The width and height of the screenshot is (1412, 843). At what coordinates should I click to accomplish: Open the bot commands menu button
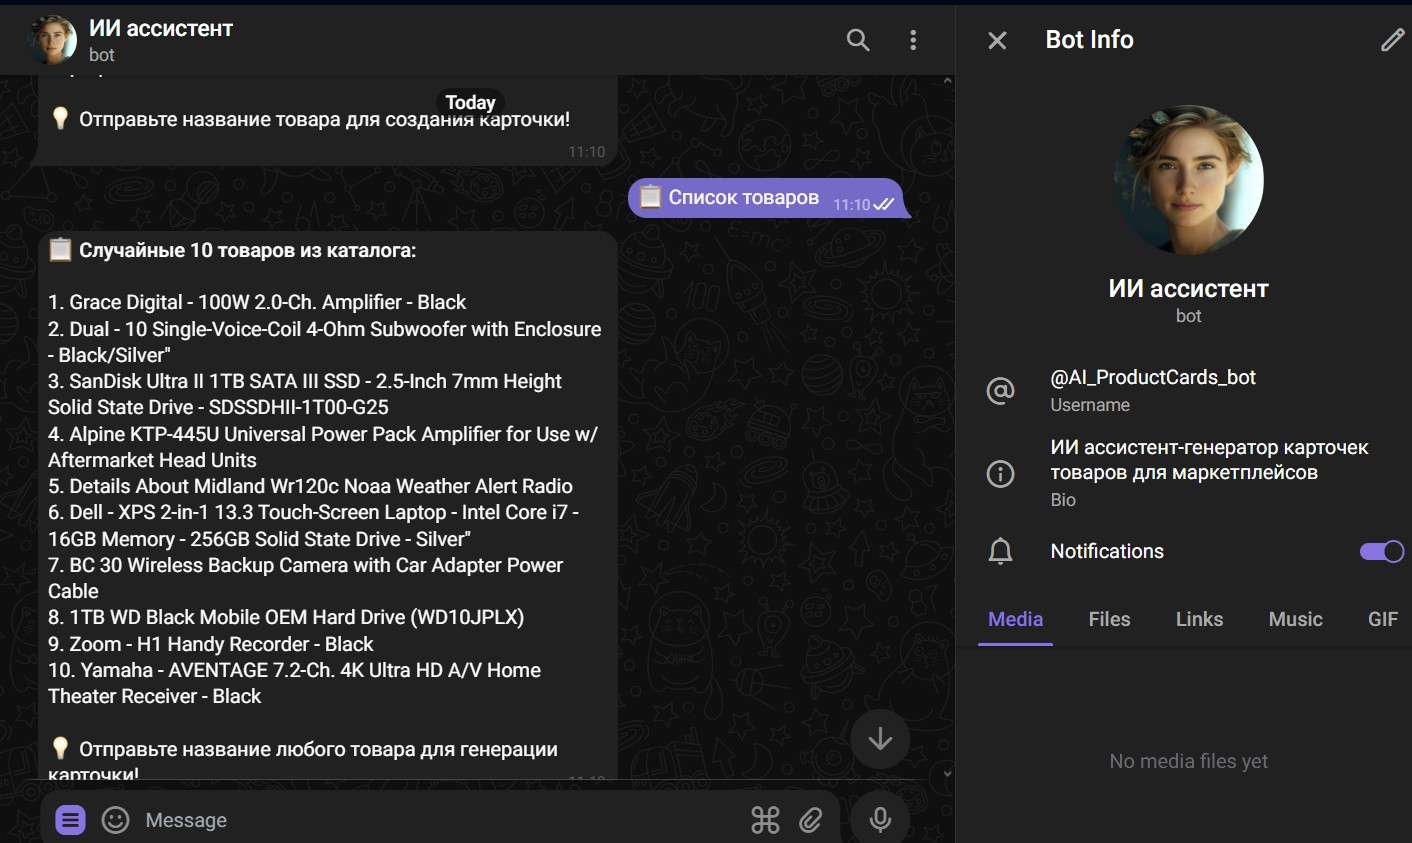pyautogui.click(x=70, y=820)
